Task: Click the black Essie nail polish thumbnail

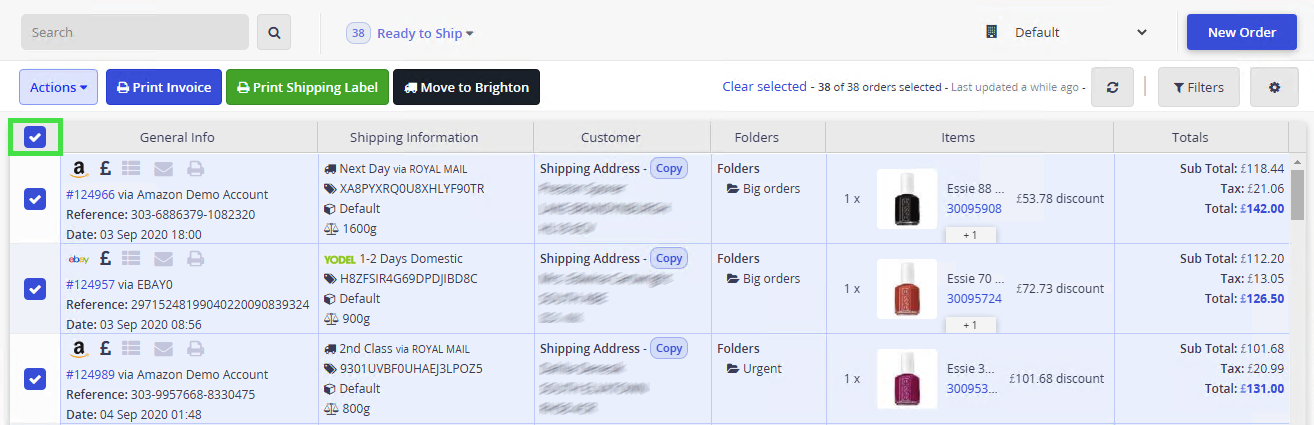Action: (907, 198)
